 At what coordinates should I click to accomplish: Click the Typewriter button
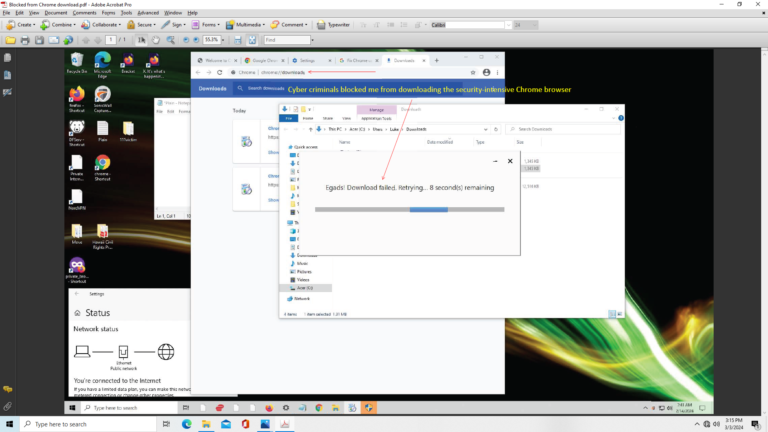[x=335, y=23]
